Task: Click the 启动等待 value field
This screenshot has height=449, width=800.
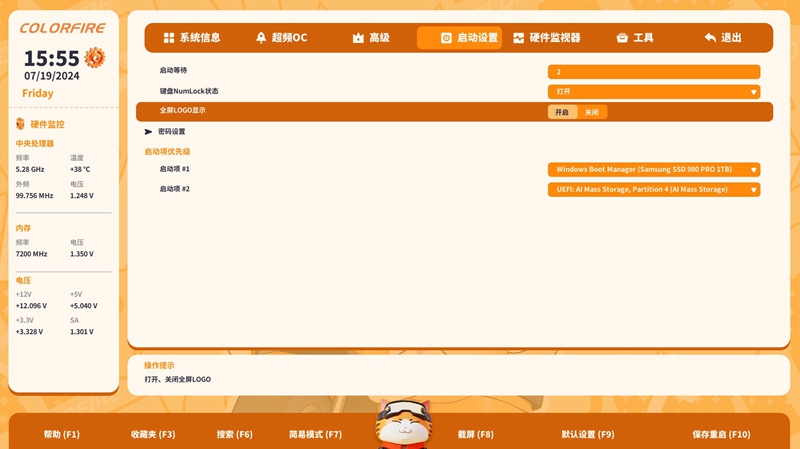Action: pyautogui.click(x=653, y=72)
